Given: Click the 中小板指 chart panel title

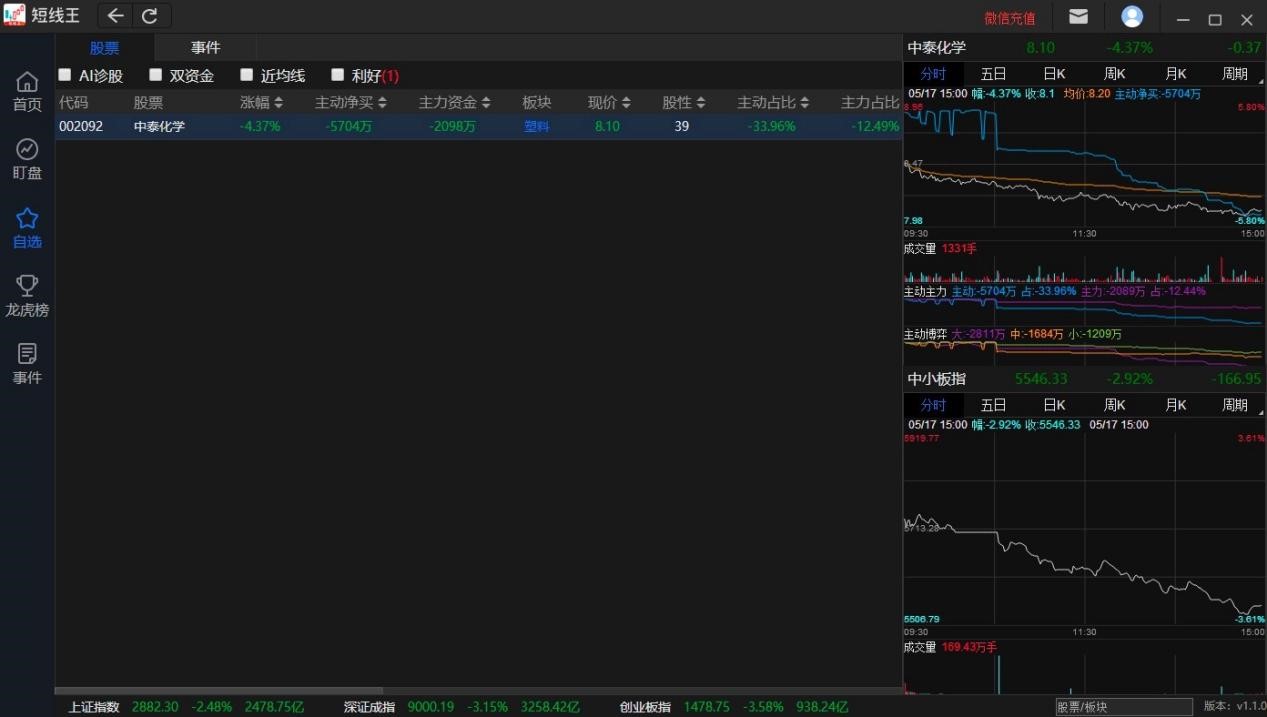Looking at the screenshot, I should pos(937,379).
